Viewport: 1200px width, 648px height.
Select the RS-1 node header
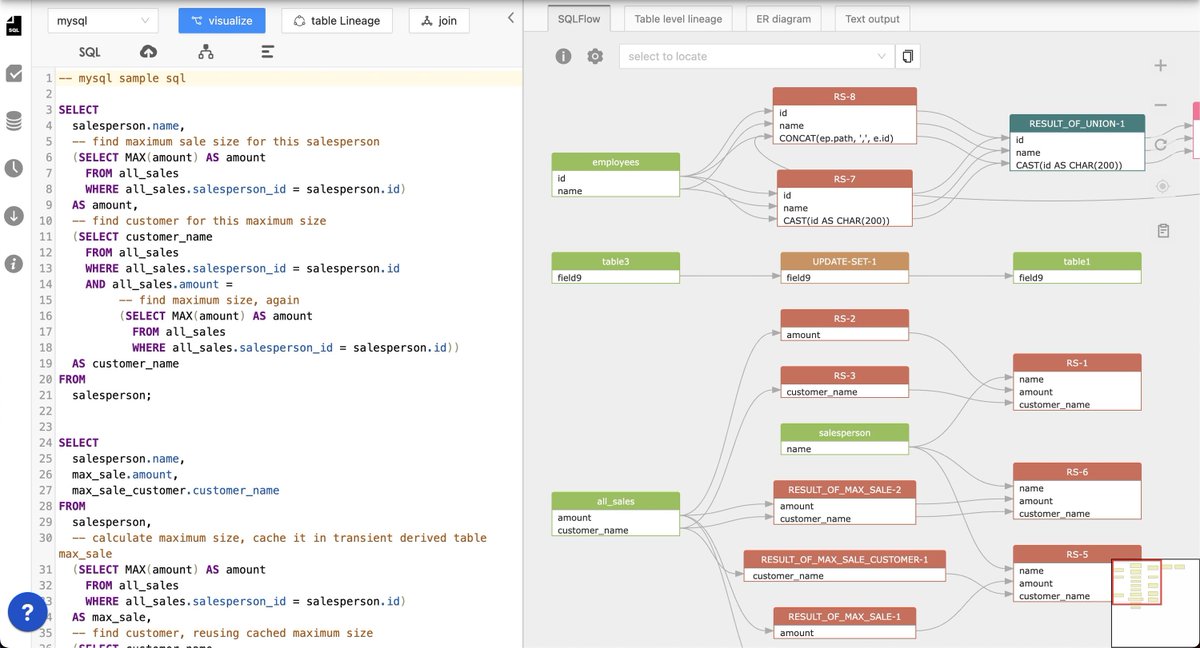(1077, 363)
